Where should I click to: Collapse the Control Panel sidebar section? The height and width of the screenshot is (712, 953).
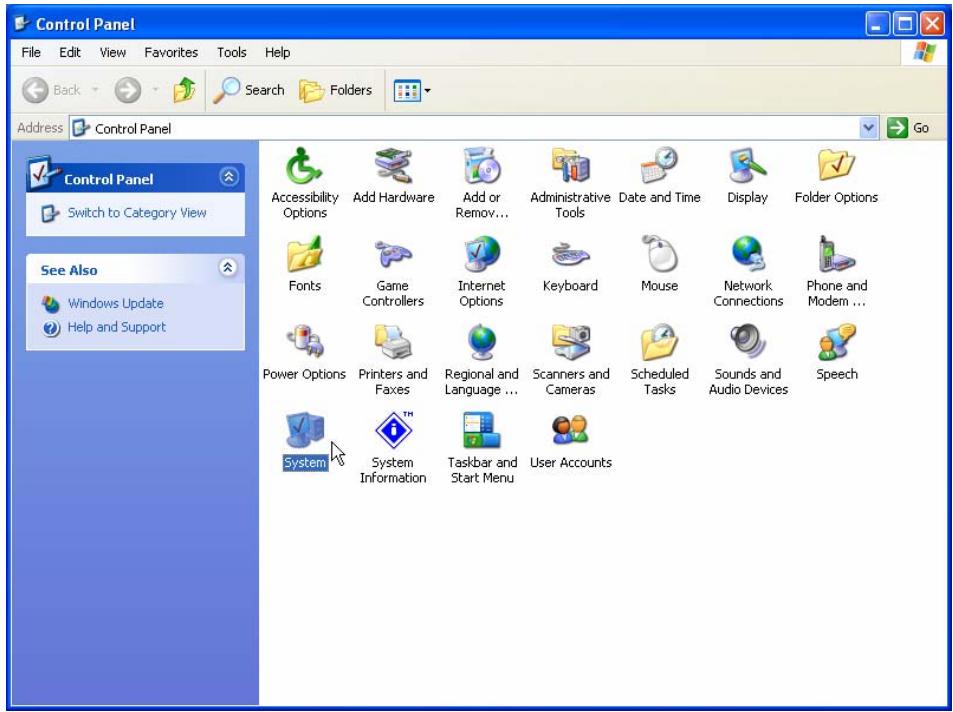[229, 177]
